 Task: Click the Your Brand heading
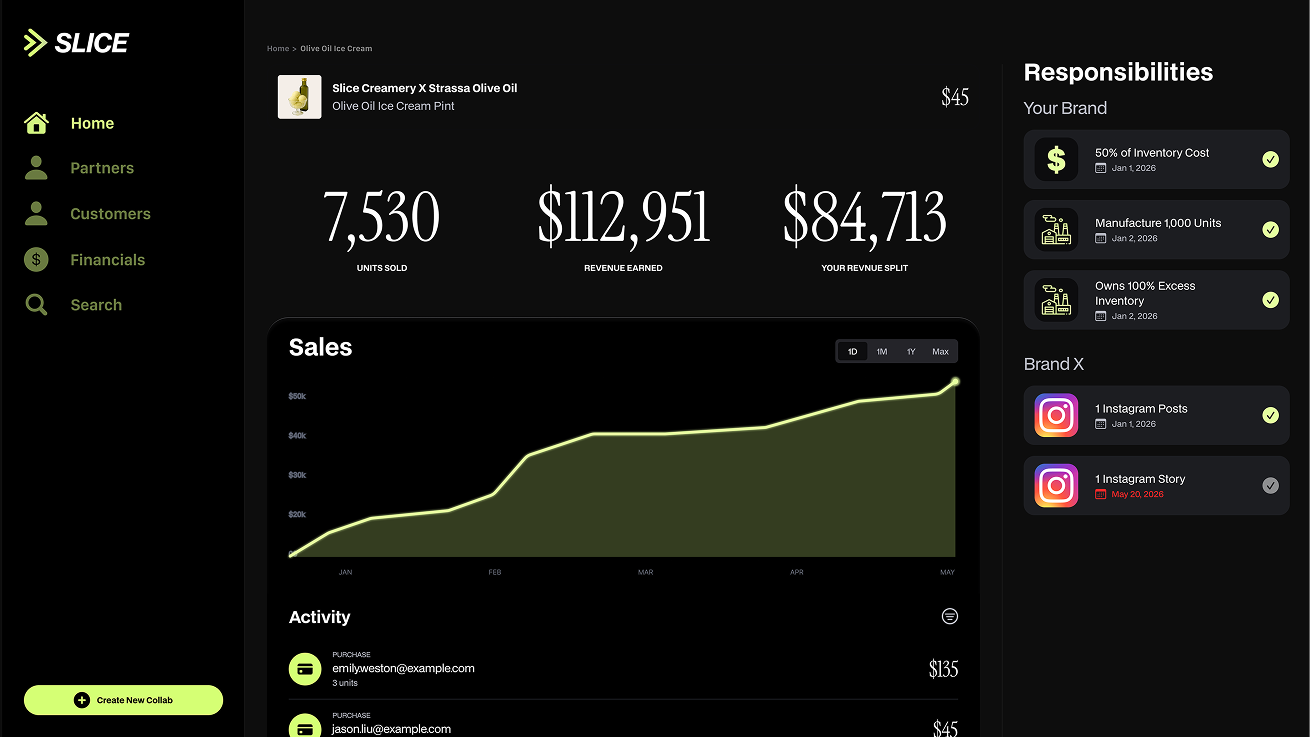tap(1065, 108)
